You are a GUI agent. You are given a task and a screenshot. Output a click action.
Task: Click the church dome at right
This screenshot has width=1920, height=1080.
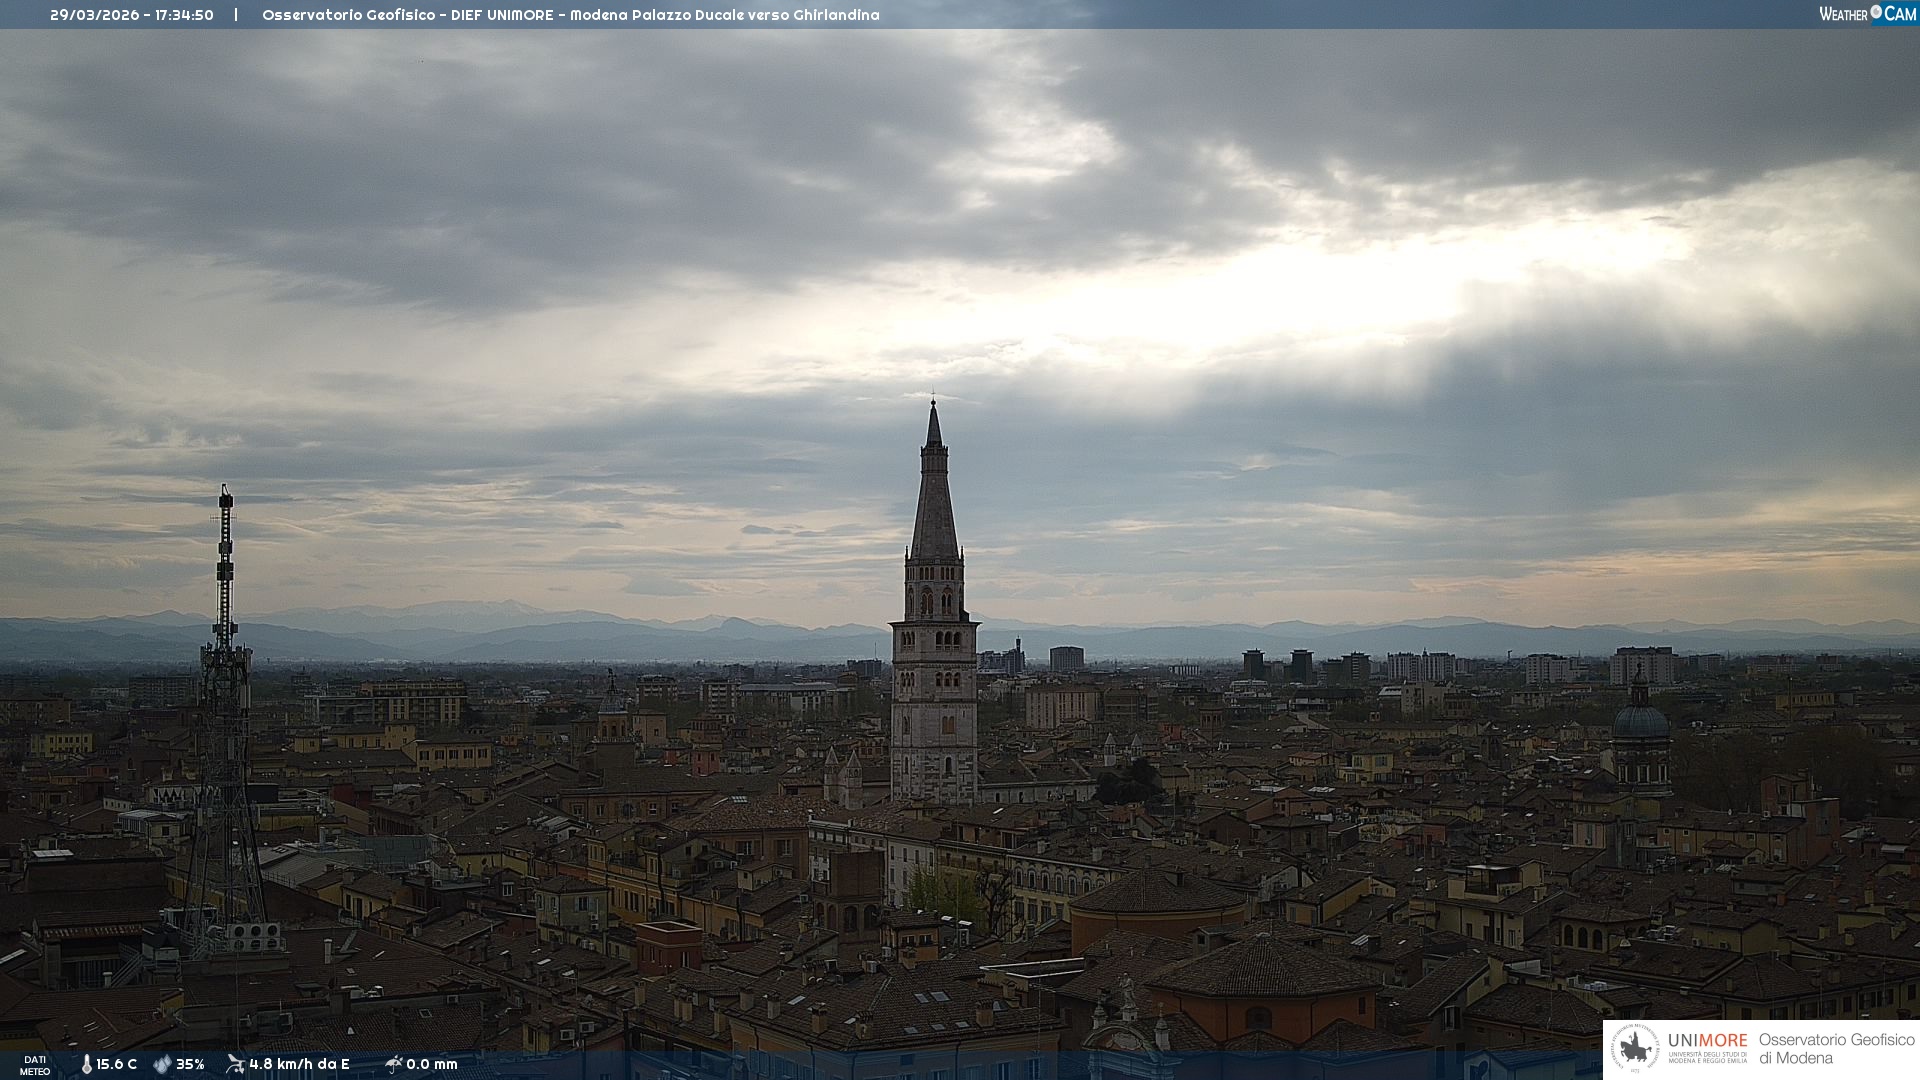[x=1641, y=722]
